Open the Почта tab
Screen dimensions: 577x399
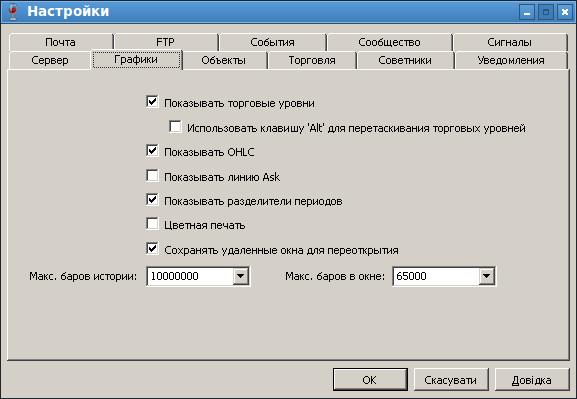(61, 42)
